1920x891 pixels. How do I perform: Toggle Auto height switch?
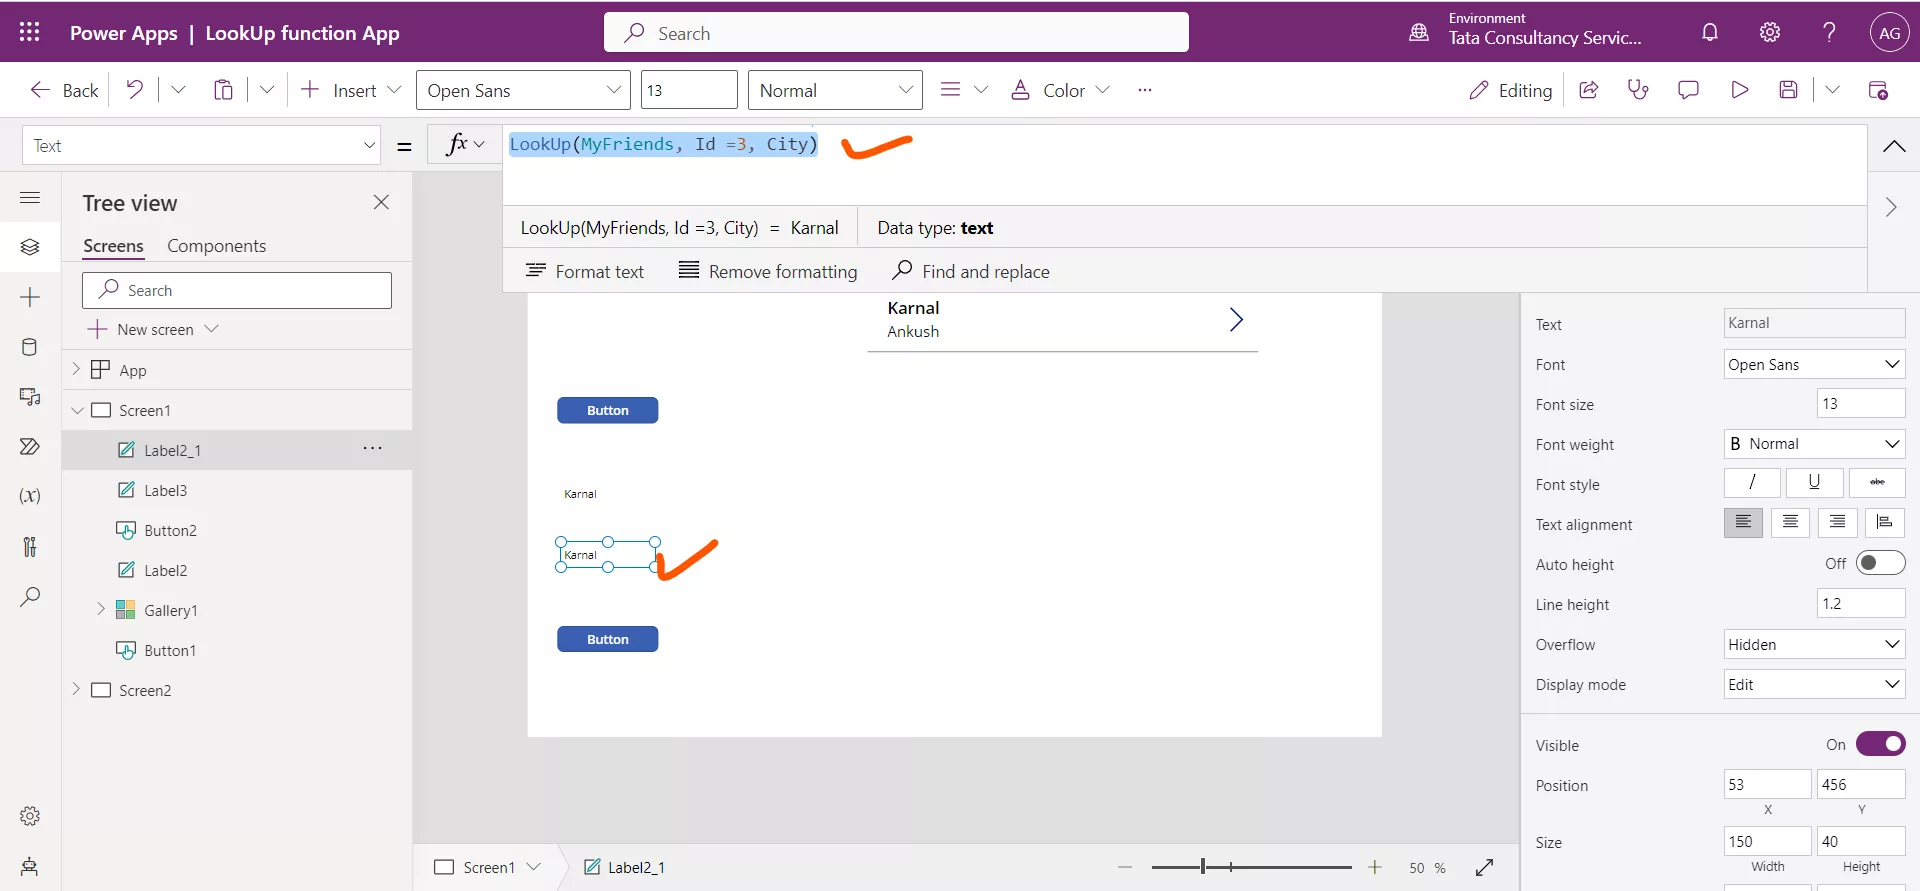pos(1880,563)
